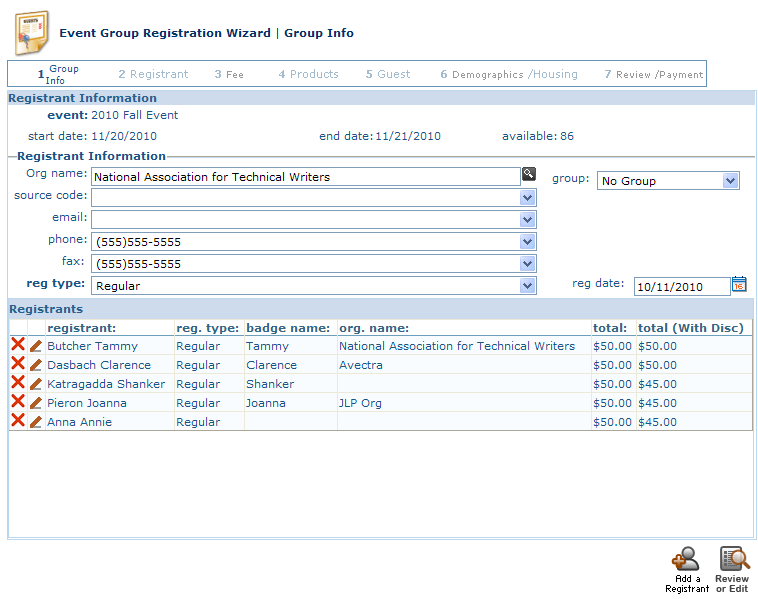Open the reg type dropdown
The height and width of the screenshot is (599, 758).
527,286
